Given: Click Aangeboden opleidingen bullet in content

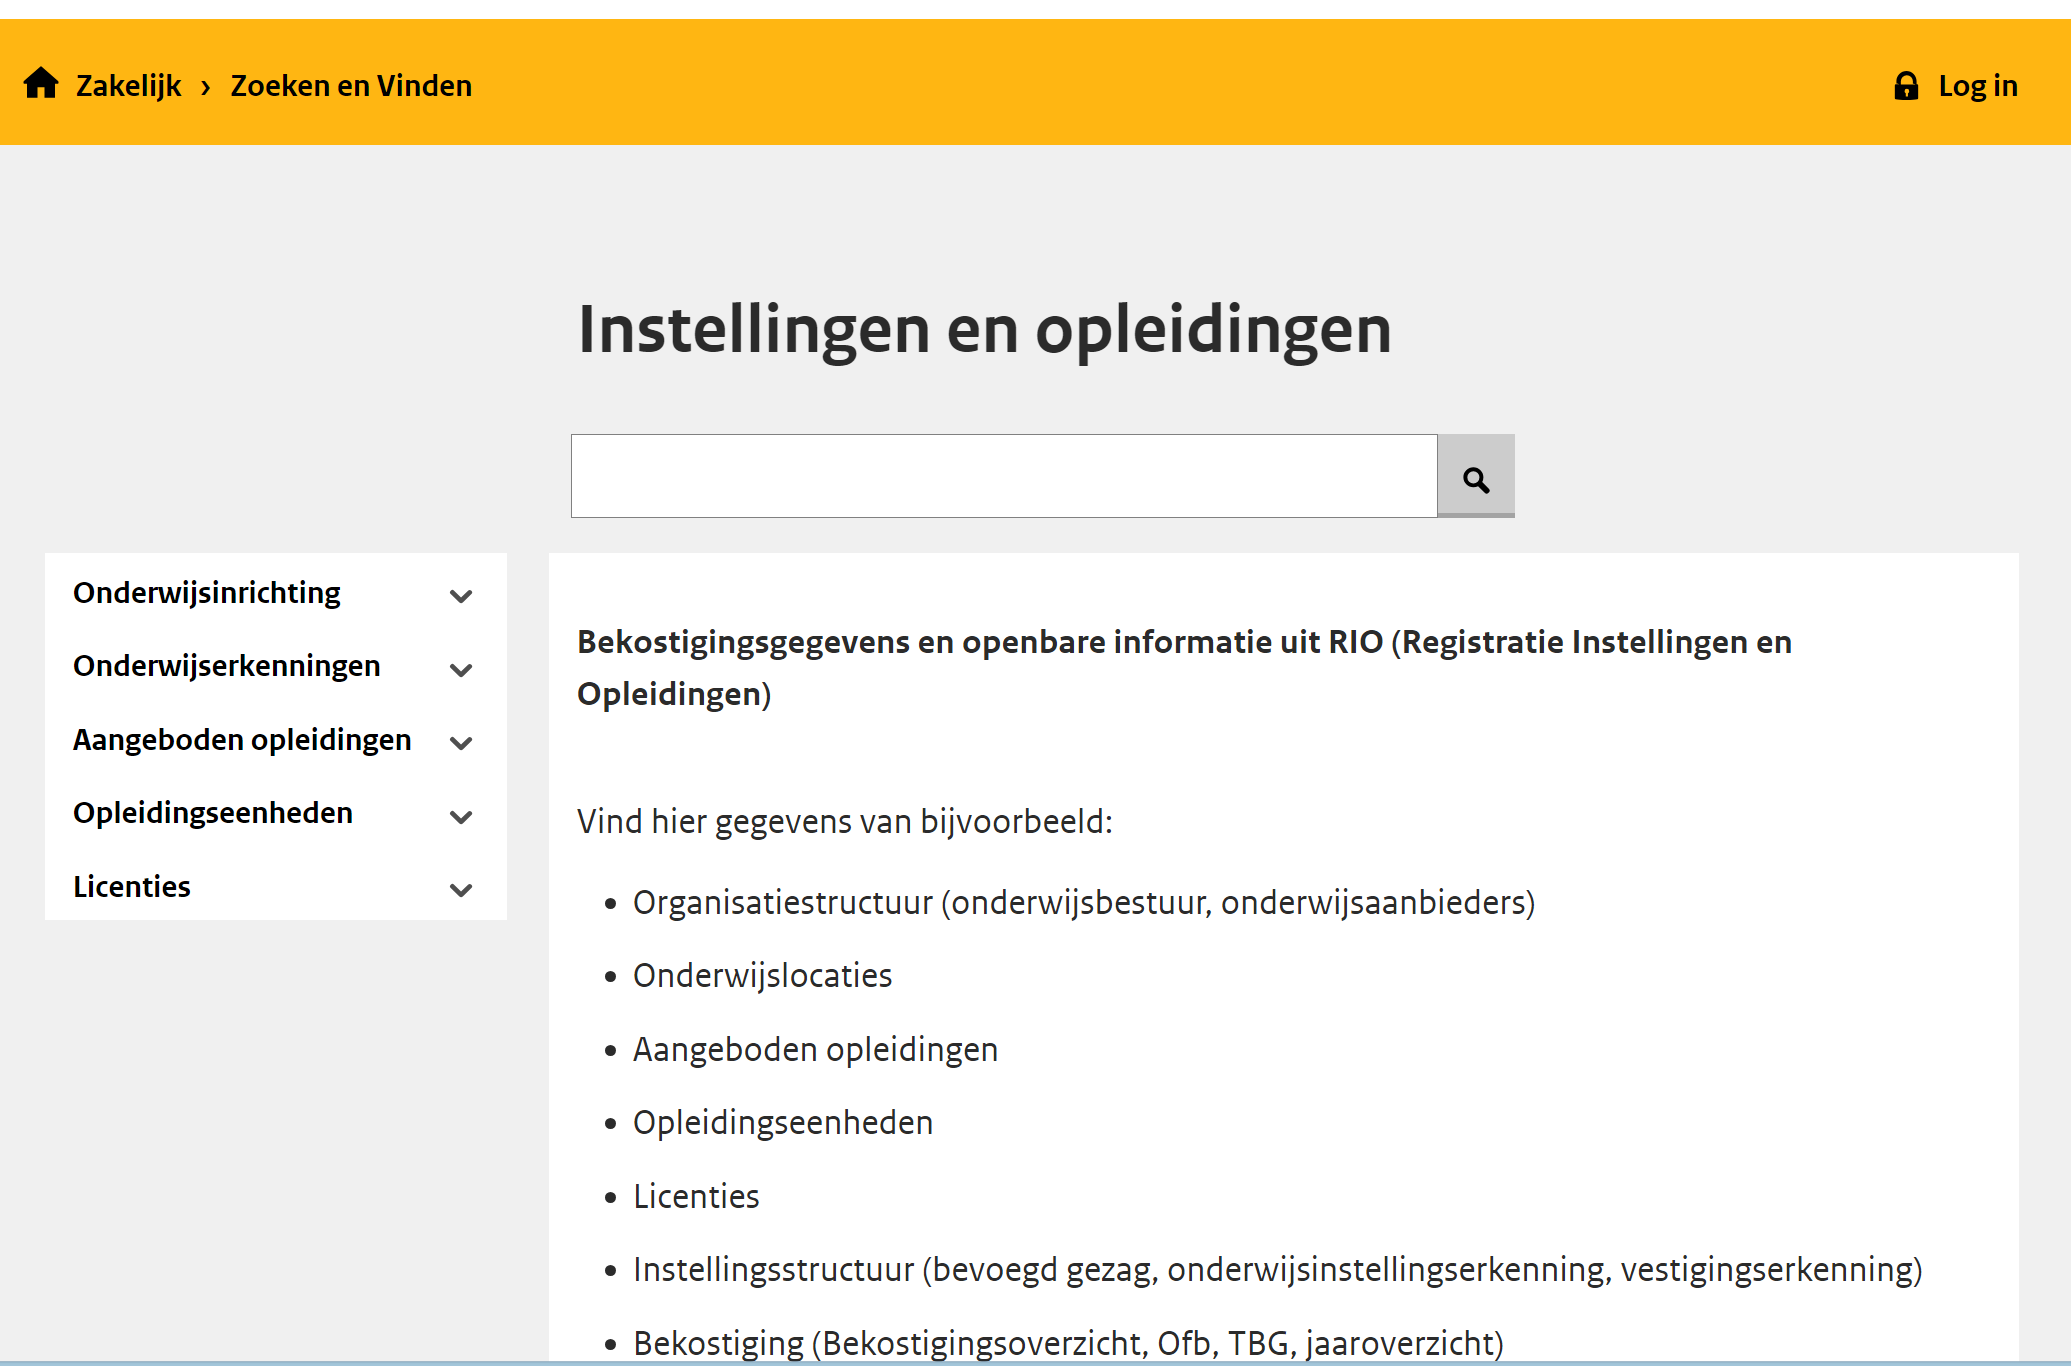Looking at the screenshot, I should [x=815, y=1050].
